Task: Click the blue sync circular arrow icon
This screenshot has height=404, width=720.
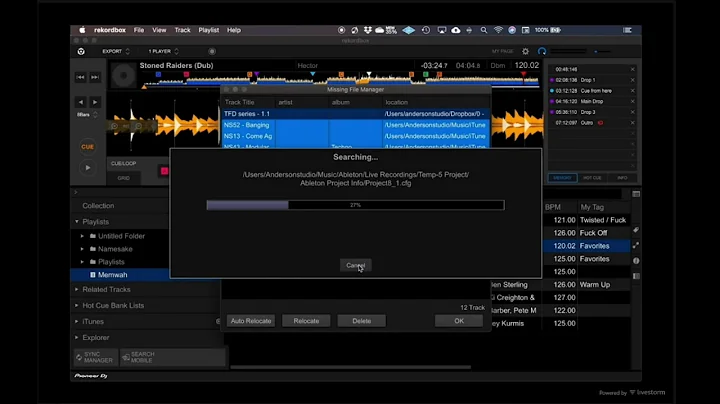Action: click(542, 51)
